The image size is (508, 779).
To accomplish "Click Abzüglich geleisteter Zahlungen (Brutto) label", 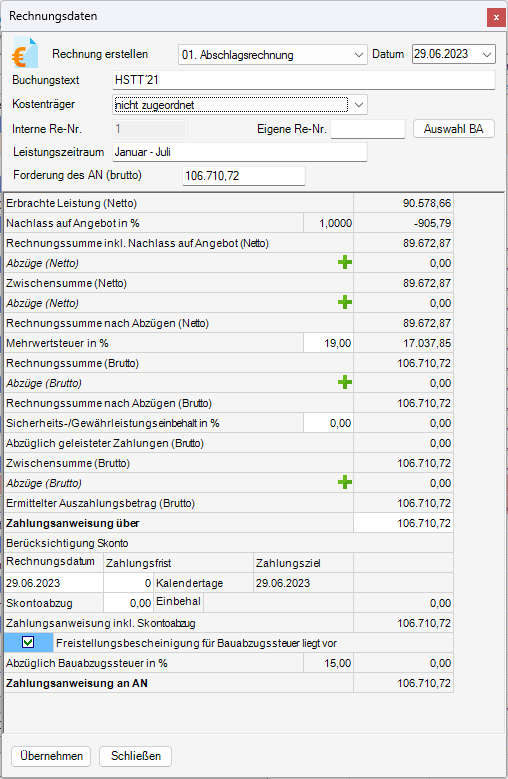I will coord(105,443).
